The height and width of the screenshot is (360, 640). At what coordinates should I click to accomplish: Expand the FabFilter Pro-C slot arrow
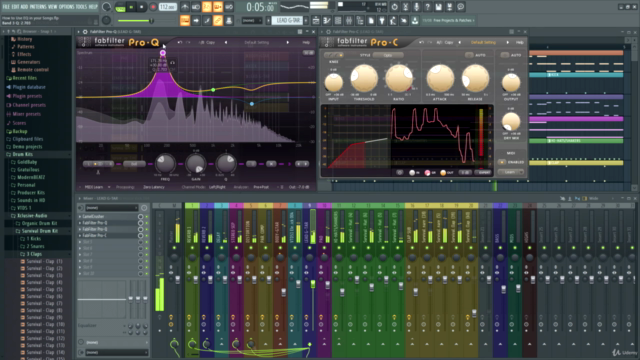(x=80, y=236)
